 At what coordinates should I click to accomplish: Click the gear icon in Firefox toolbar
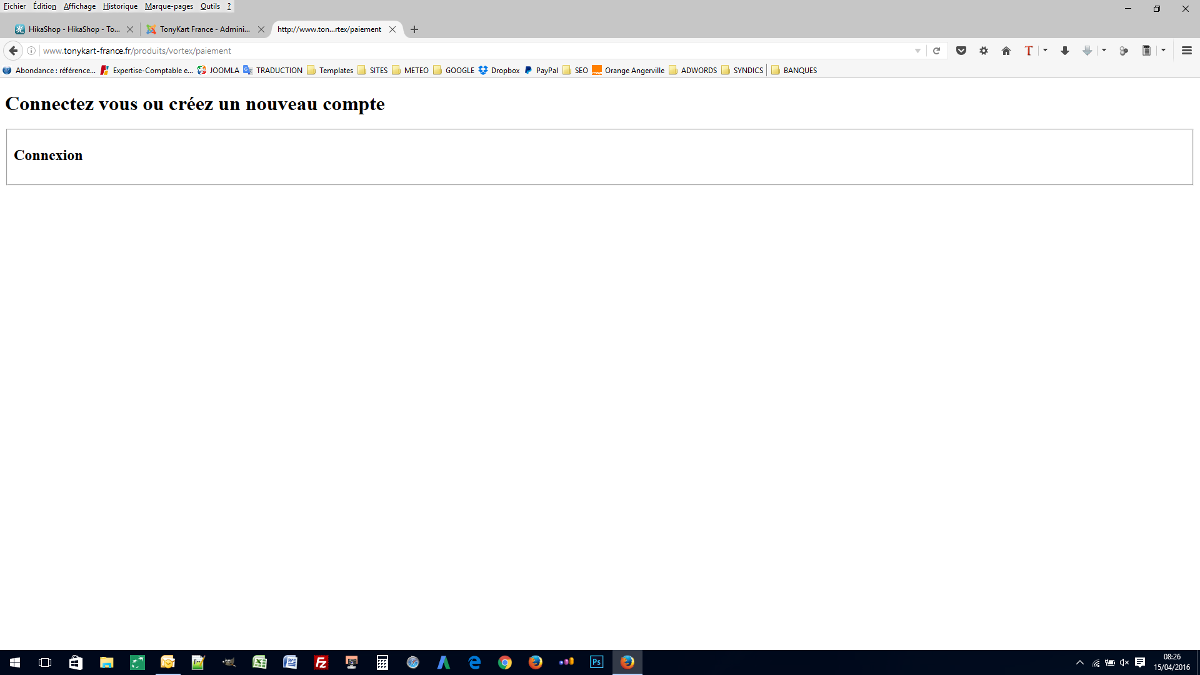click(984, 51)
